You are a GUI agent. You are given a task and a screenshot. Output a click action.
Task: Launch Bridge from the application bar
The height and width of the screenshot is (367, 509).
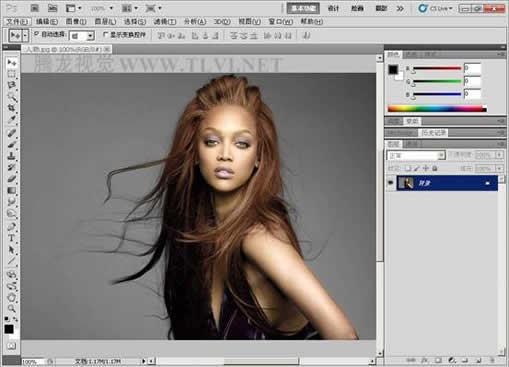34,8
